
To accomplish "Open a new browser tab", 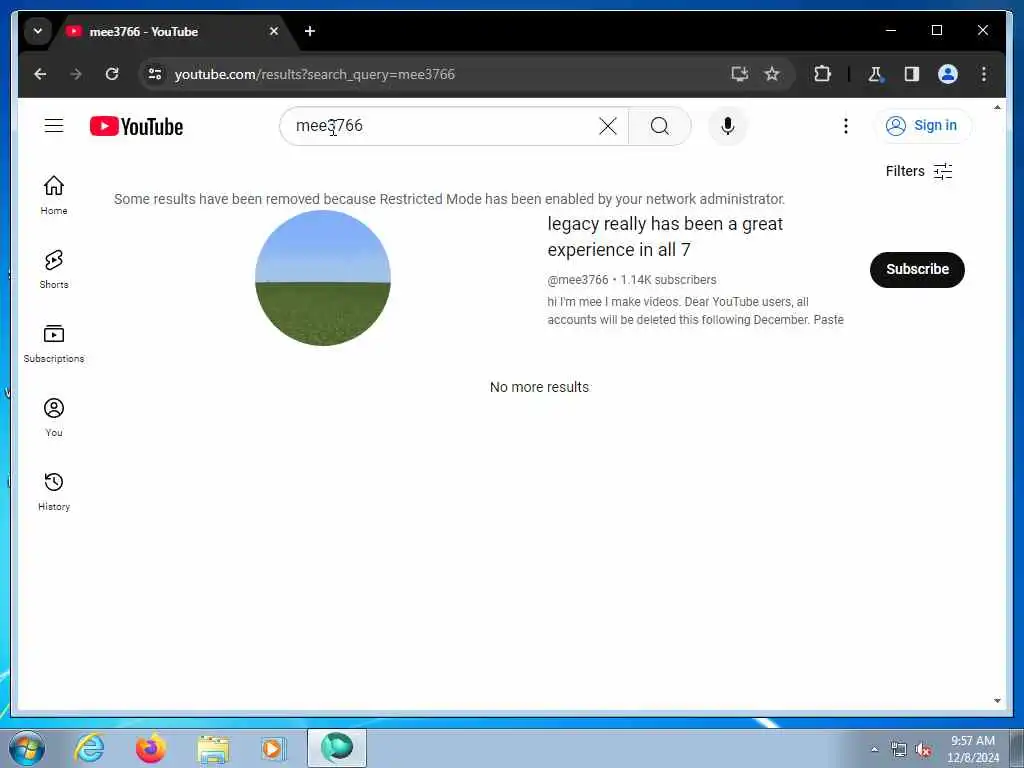I will click(x=310, y=31).
